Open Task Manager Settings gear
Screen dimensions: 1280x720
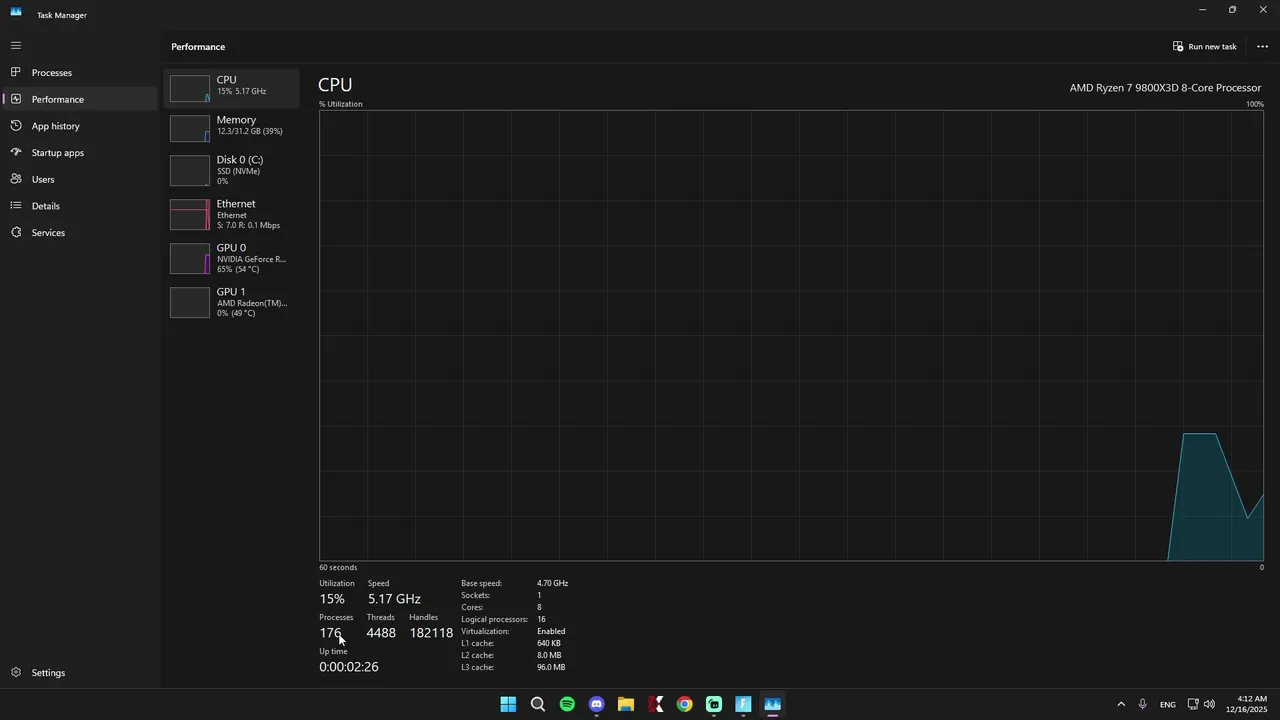[15, 673]
